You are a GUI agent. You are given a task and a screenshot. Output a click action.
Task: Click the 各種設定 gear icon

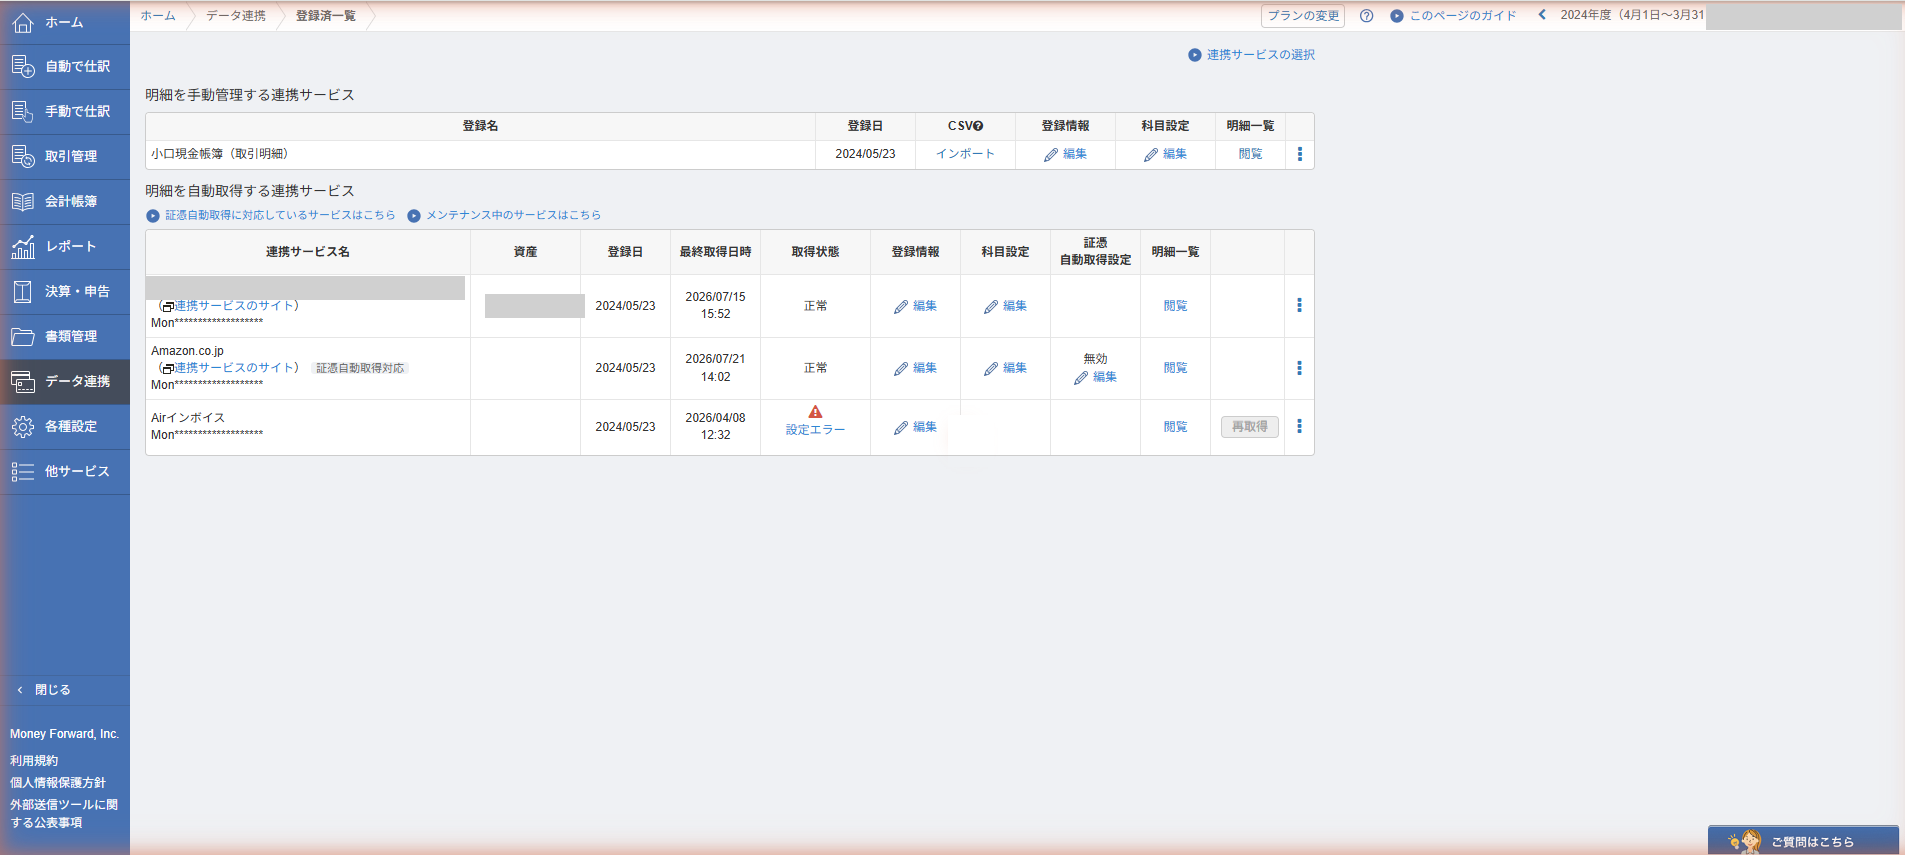coord(23,427)
